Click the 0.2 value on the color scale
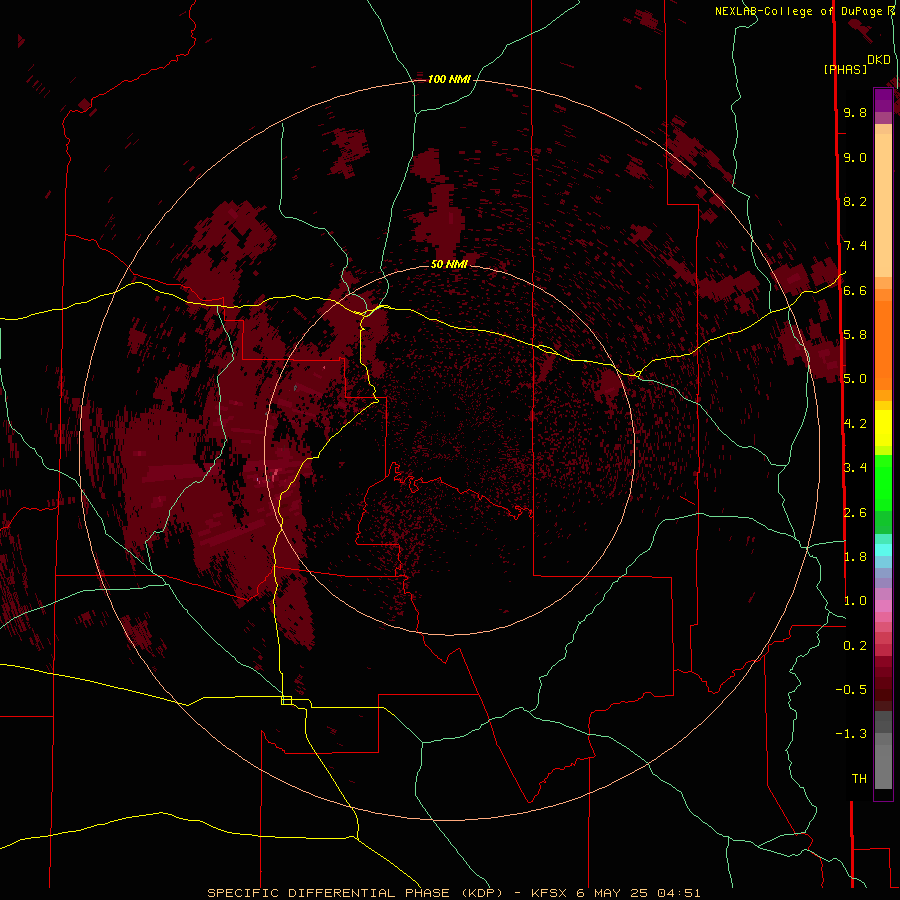The width and height of the screenshot is (900, 900). (855, 646)
